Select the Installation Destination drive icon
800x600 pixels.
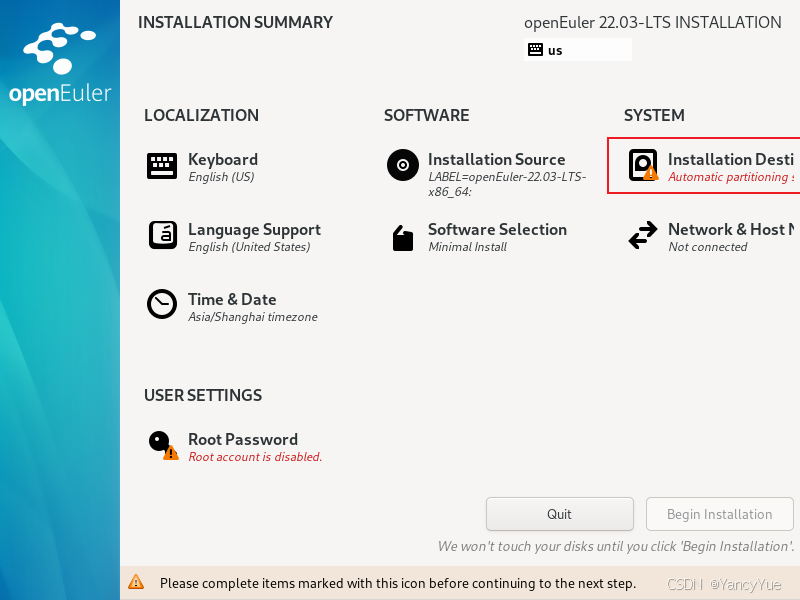click(643, 165)
